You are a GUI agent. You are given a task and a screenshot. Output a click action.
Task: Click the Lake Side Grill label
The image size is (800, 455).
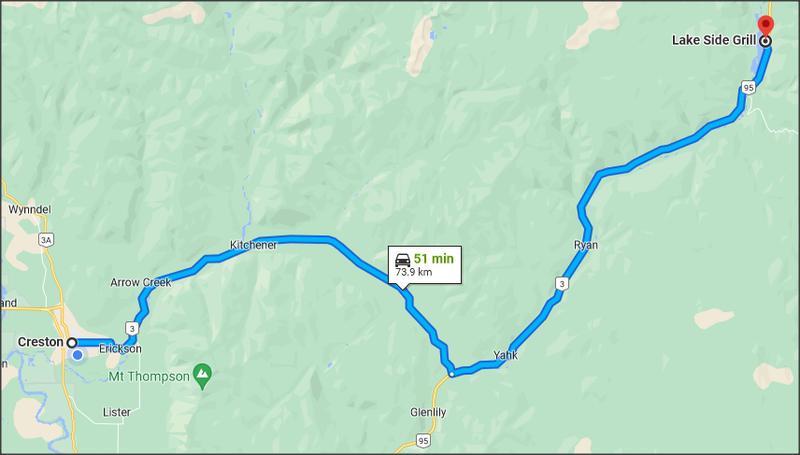713,40
